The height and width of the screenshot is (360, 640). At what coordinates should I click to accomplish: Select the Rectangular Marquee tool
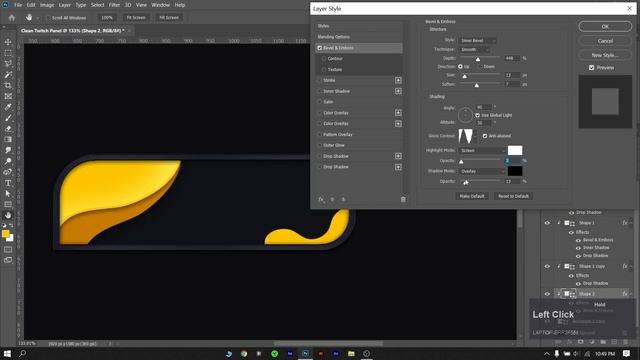pyautogui.click(x=8, y=53)
